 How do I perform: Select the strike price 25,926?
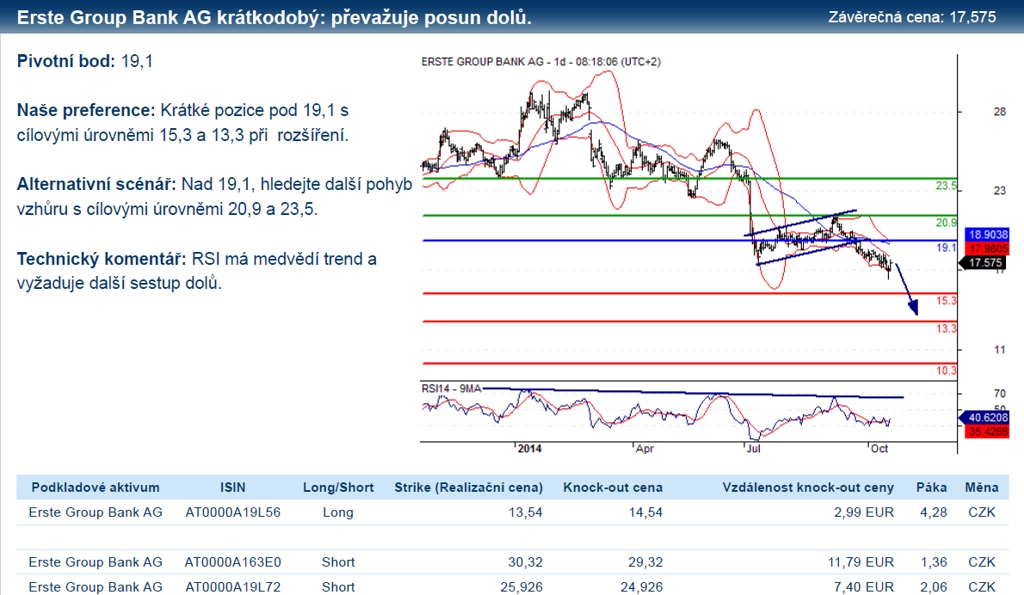(x=521, y=587)
